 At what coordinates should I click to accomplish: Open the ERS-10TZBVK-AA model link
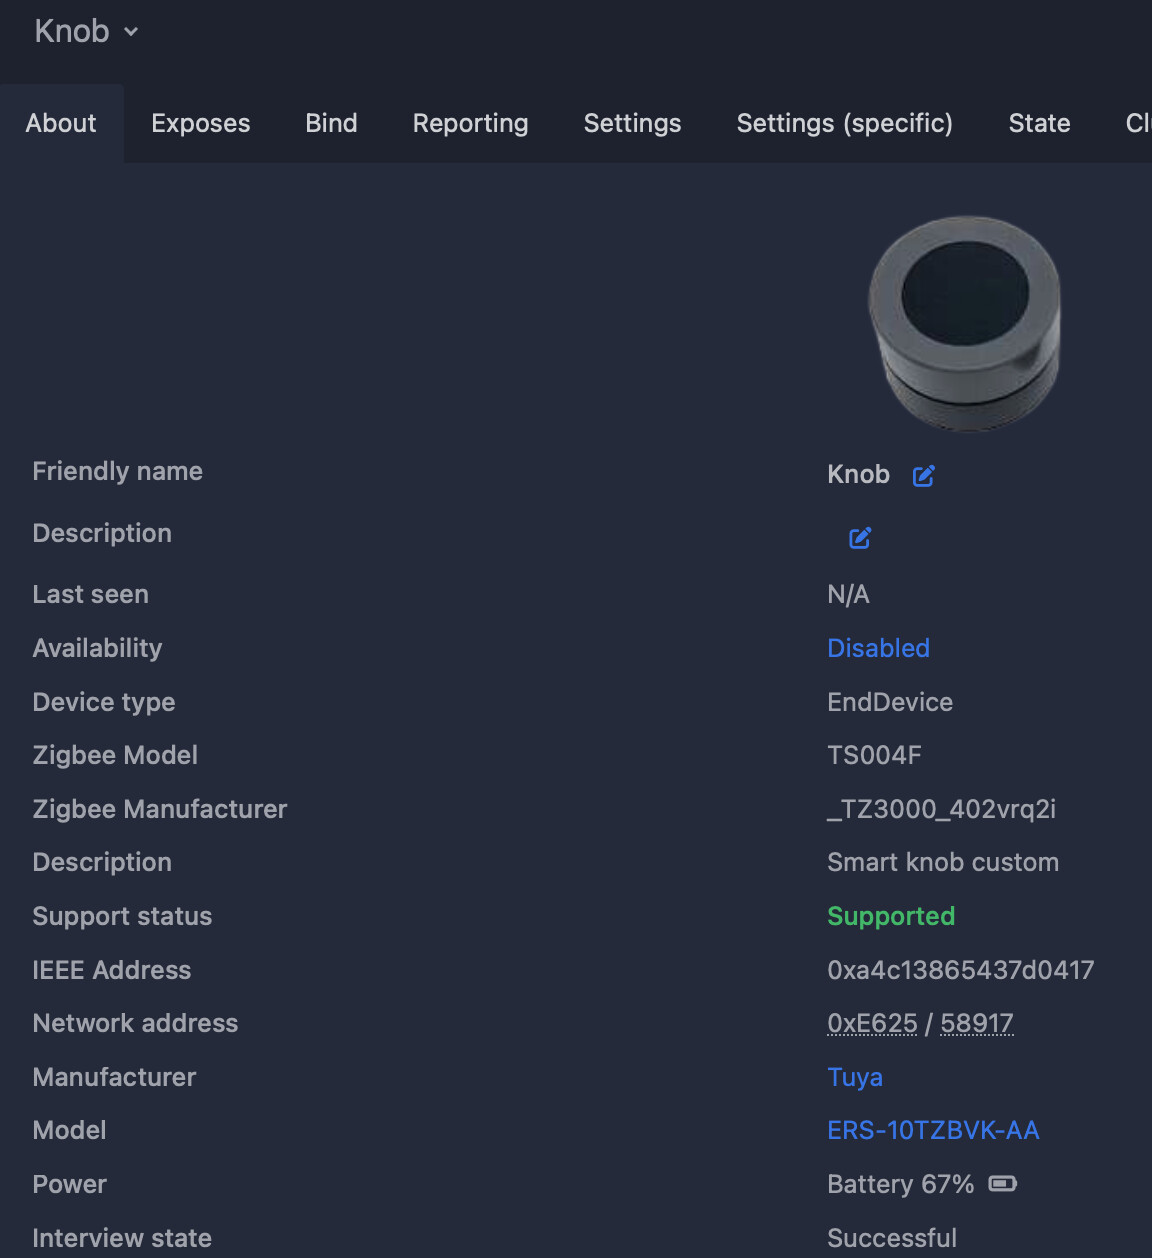click(933, 1130)
